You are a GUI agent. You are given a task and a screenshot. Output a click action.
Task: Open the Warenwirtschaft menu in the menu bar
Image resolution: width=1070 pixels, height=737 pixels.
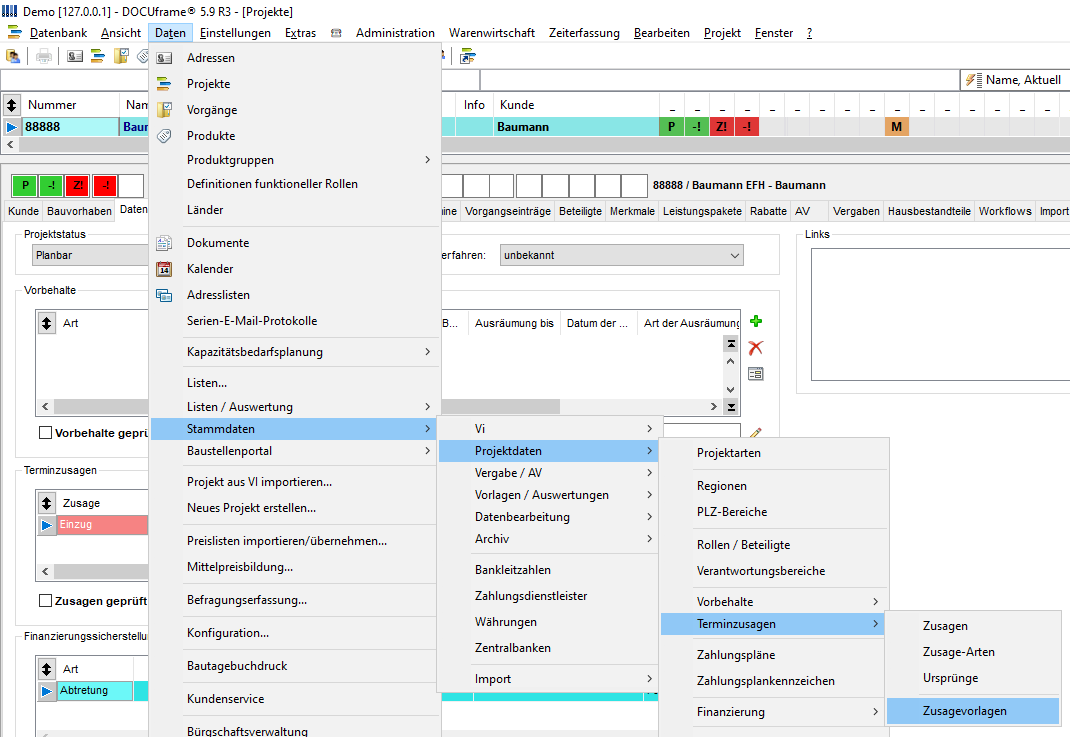tap(491, 33)
